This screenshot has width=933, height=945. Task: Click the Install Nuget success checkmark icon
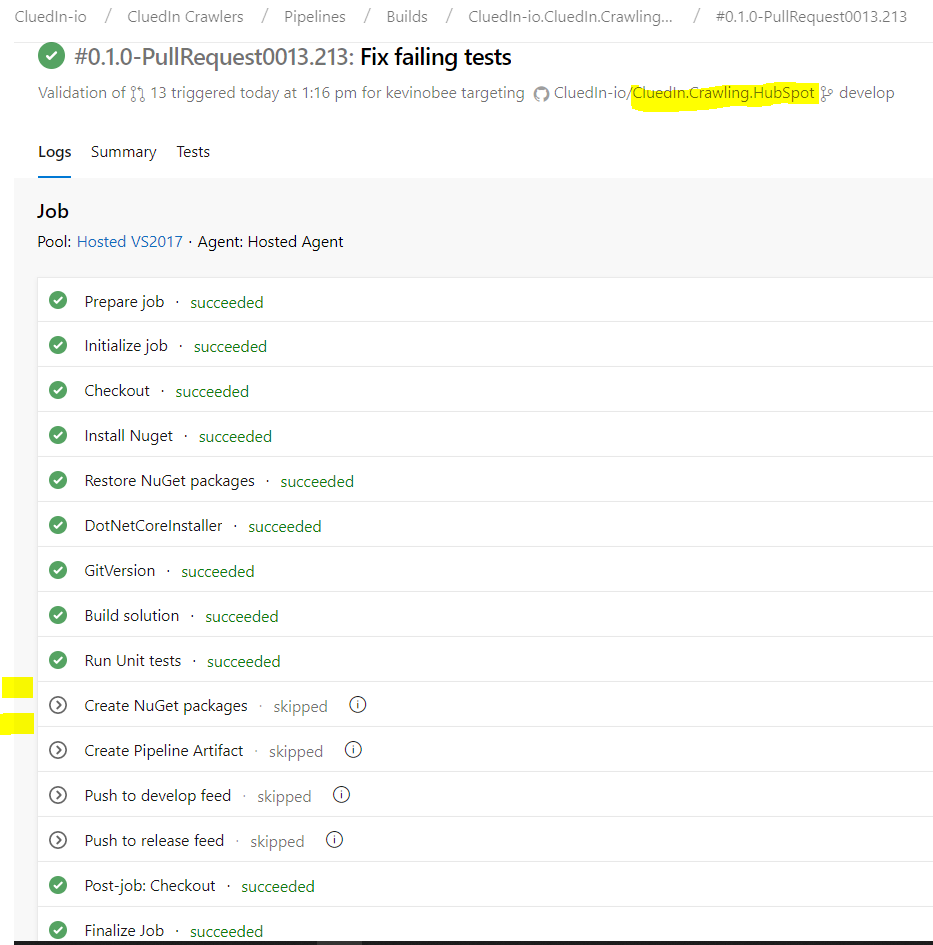click(x=58, y=435)
